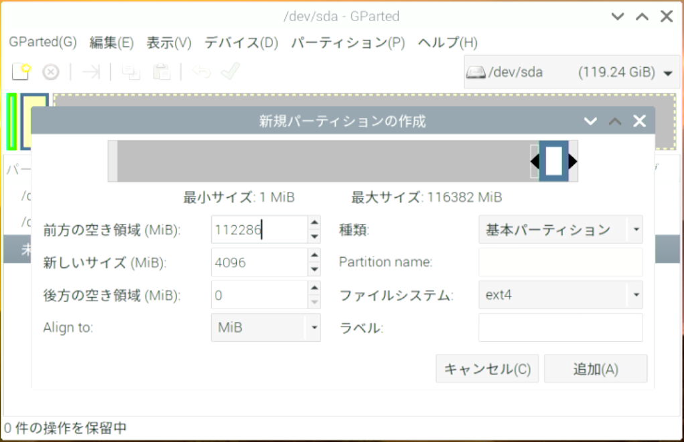Decrease 新しいサイズ with down arrow
684x442 pixels.
[314, 269]
